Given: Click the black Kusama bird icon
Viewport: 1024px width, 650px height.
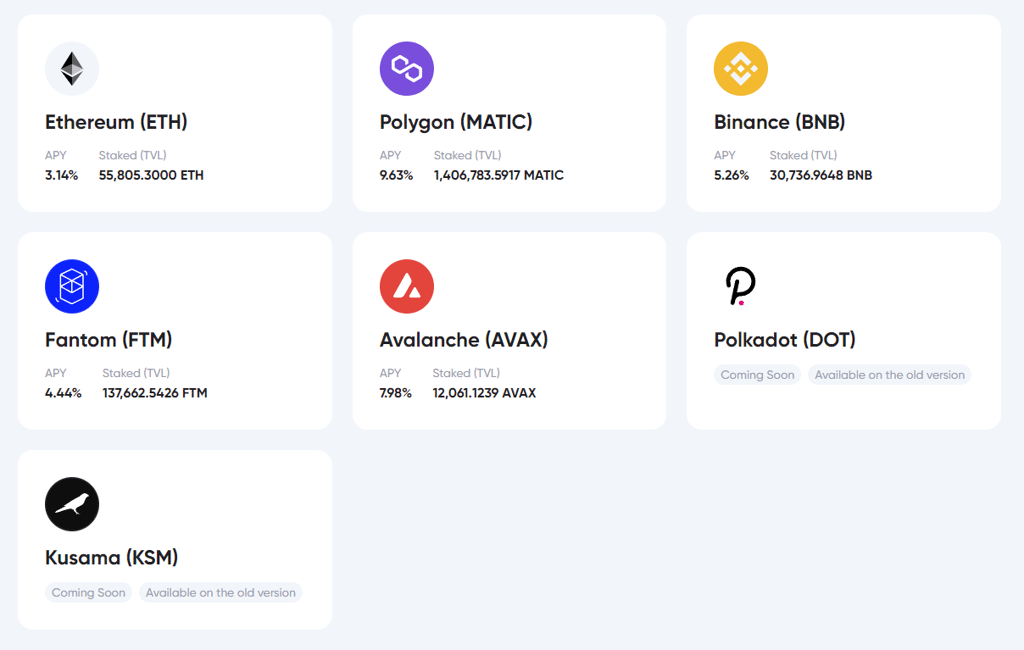Looking at the screenshot, I should (x=72, y=504).
